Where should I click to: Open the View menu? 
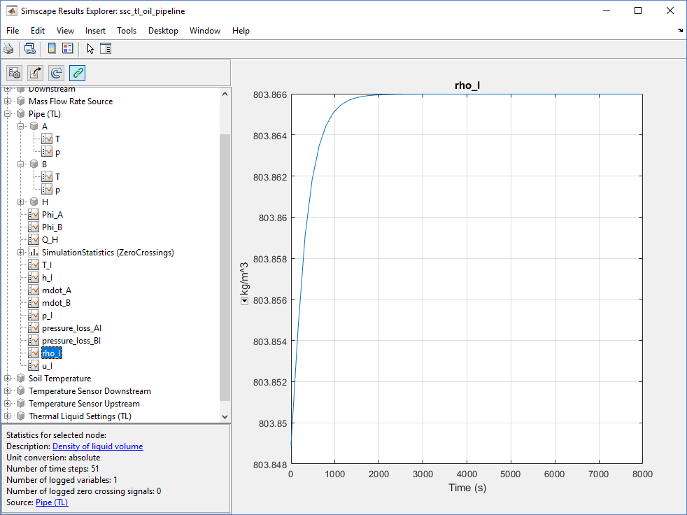(65, 31)
